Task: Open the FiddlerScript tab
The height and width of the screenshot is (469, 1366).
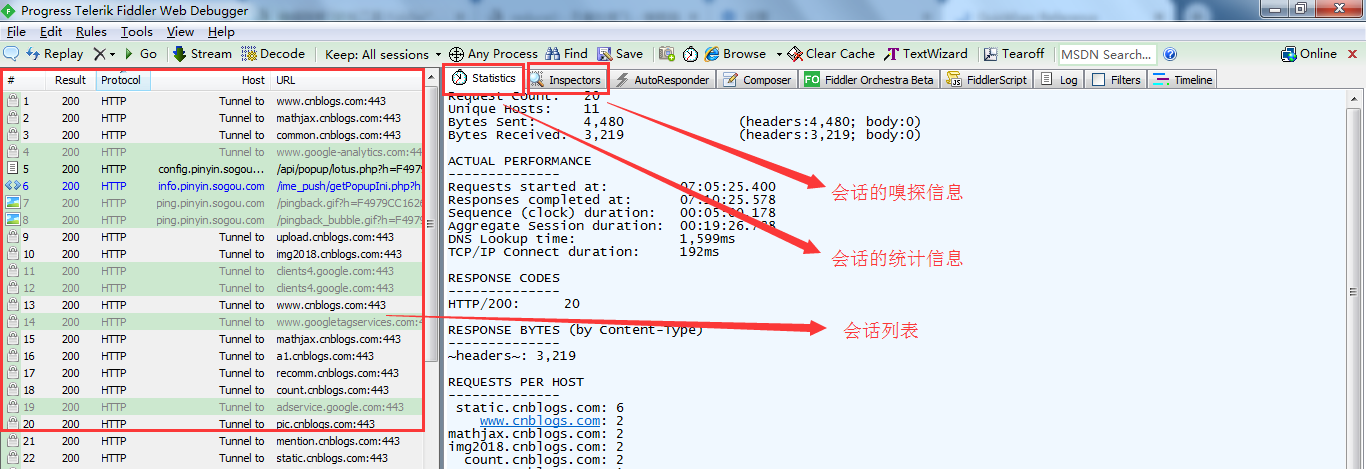Action: pos(987,80)
